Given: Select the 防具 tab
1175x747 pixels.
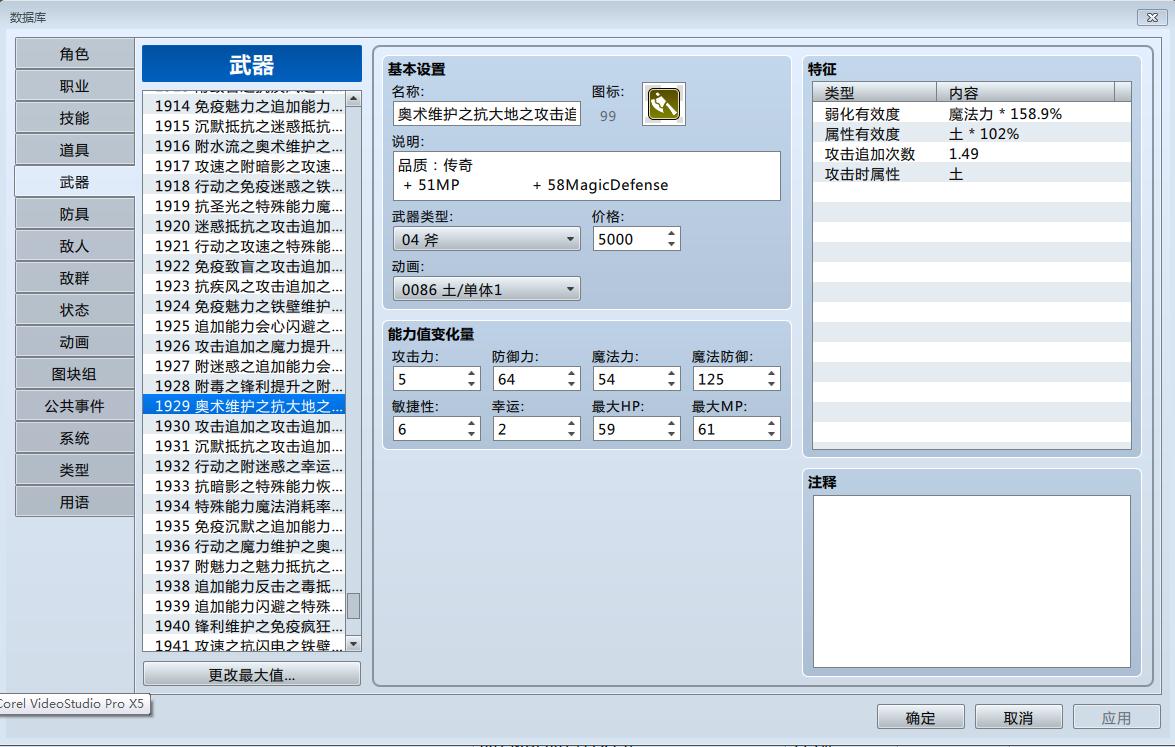Looking at the screenshot, I should [x=74, y=214].
